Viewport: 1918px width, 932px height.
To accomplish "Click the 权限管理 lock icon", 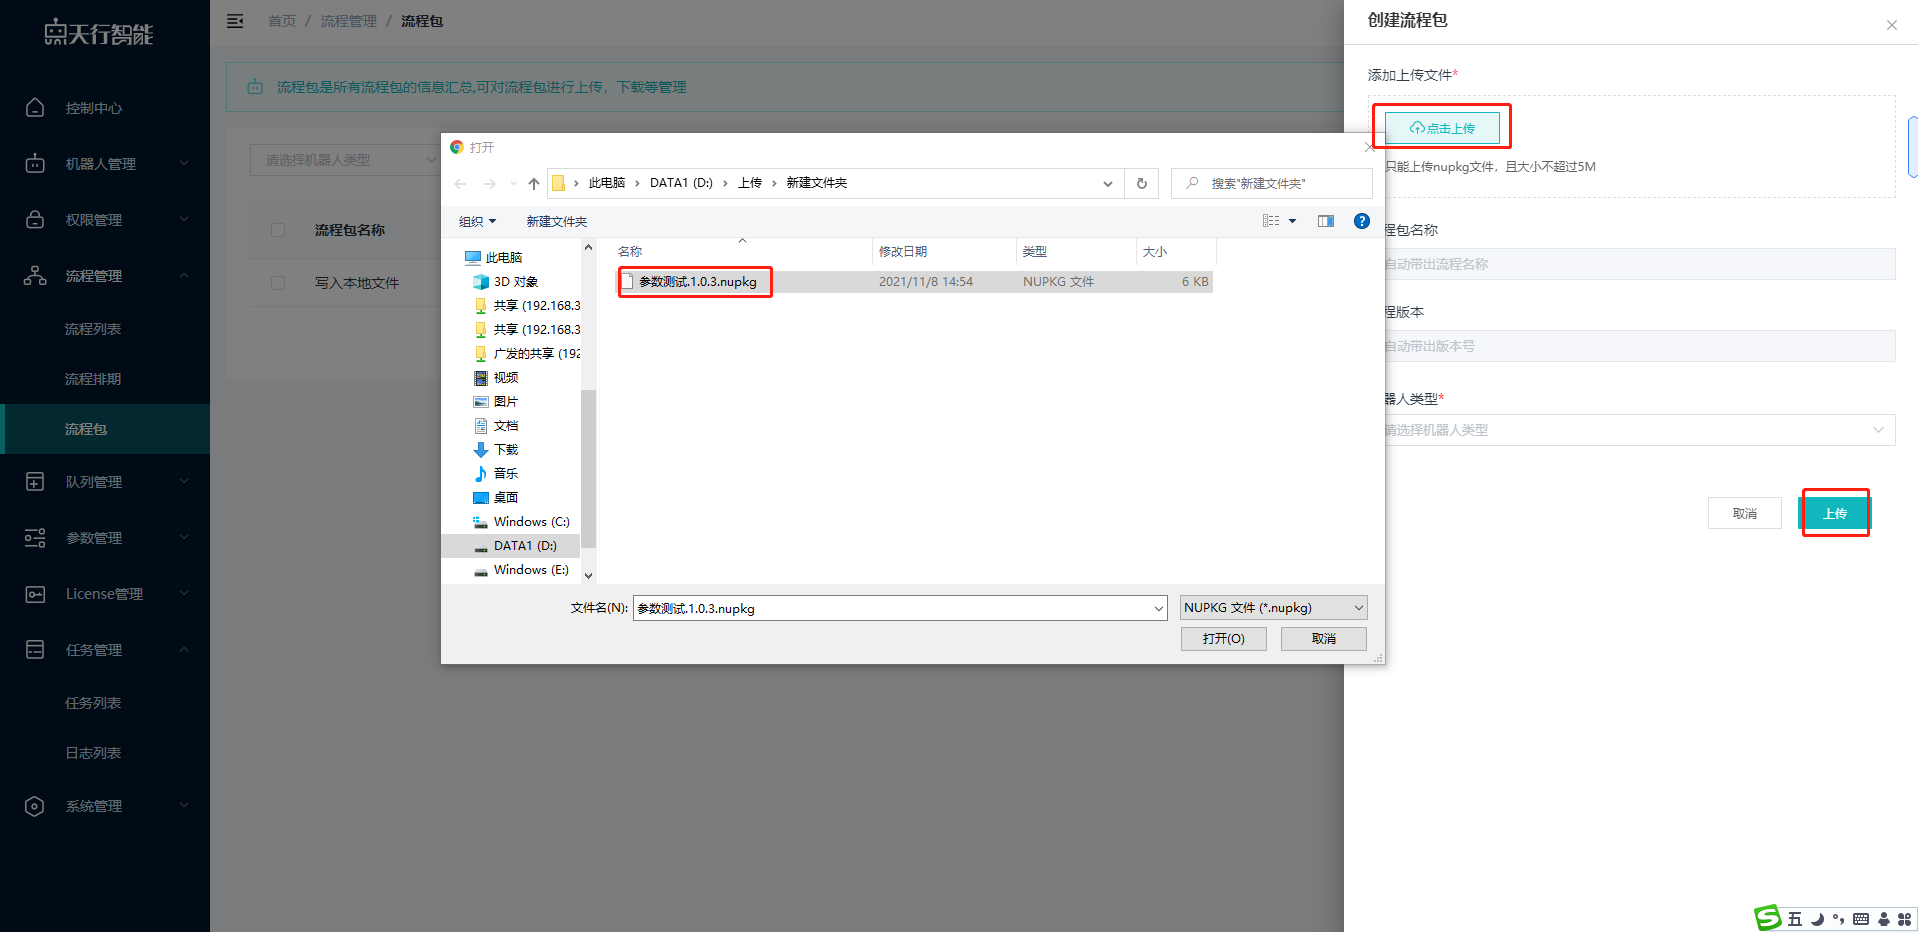I will 35,220.
